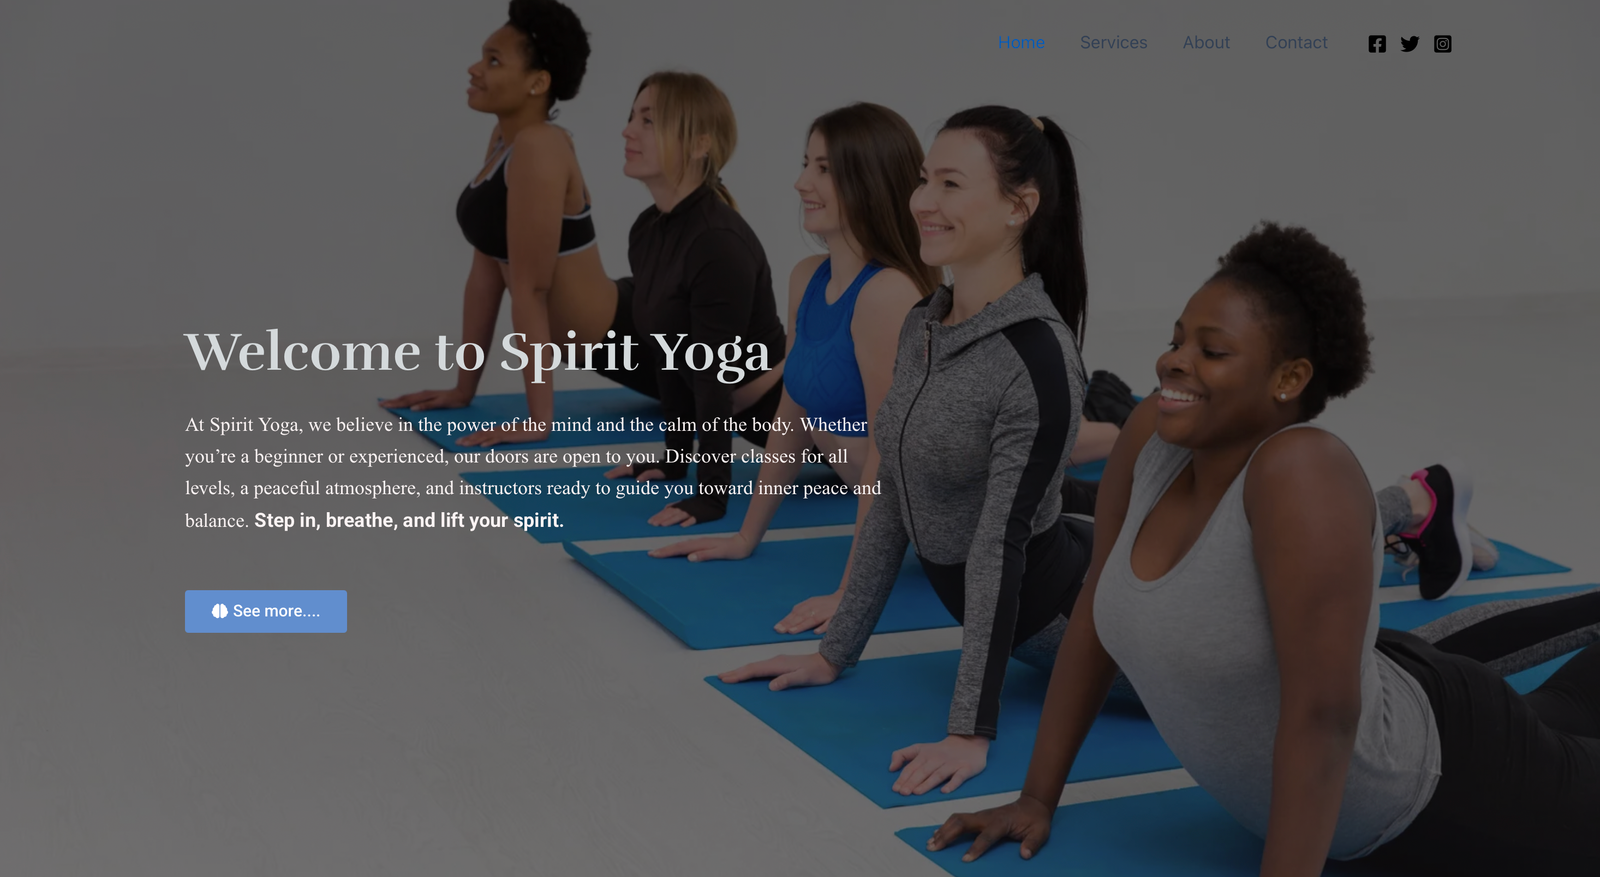Click the bold tagline Step in, breathe
1600x877 pixels.
409,520
